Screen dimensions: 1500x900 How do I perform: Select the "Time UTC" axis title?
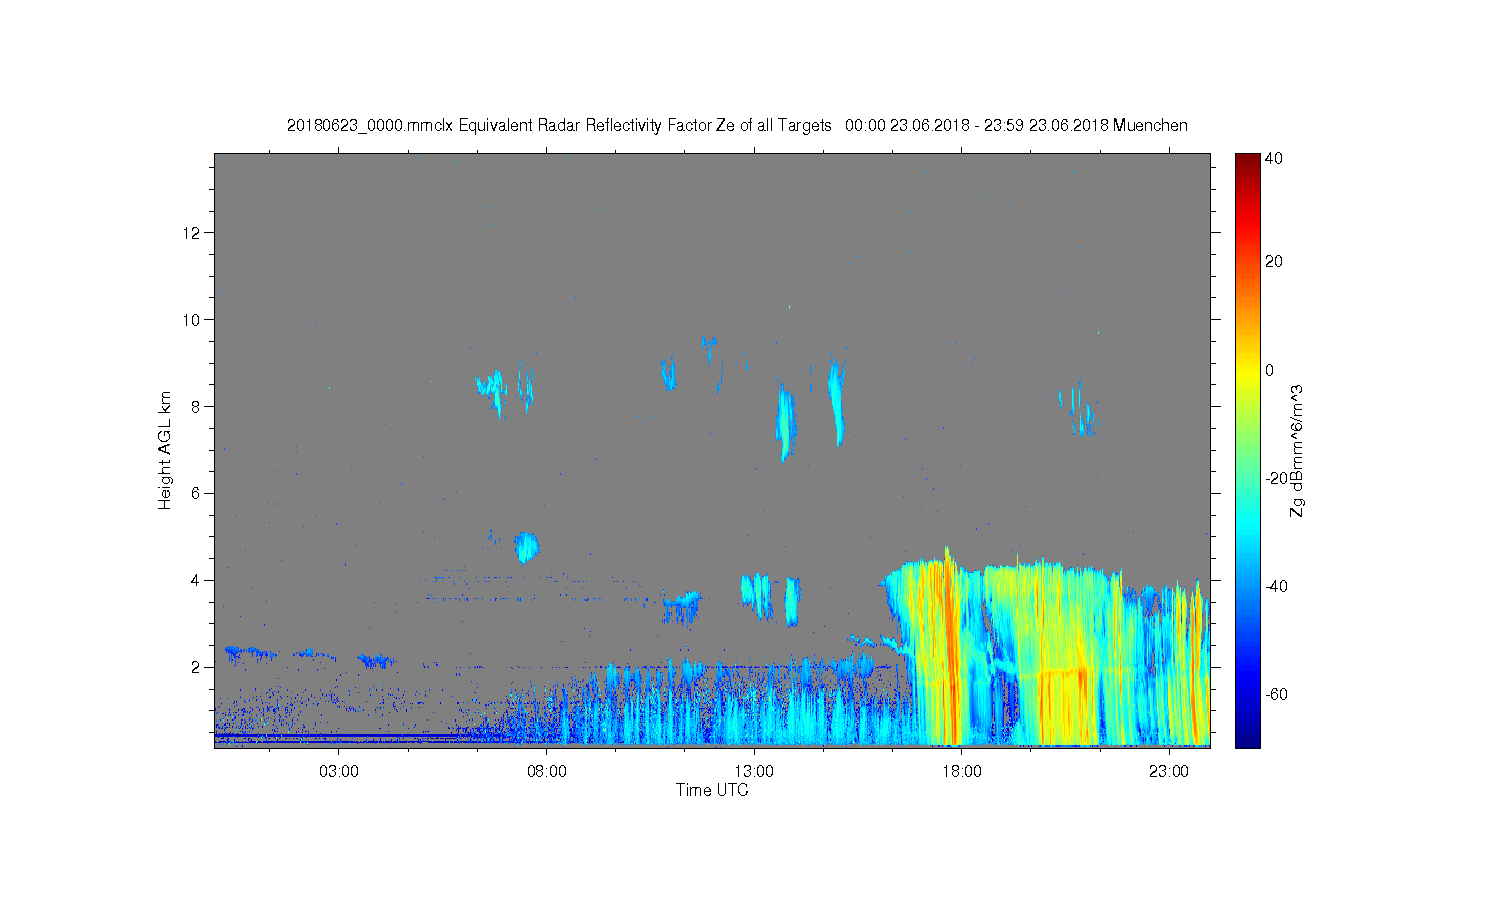(x=712, y=790)
